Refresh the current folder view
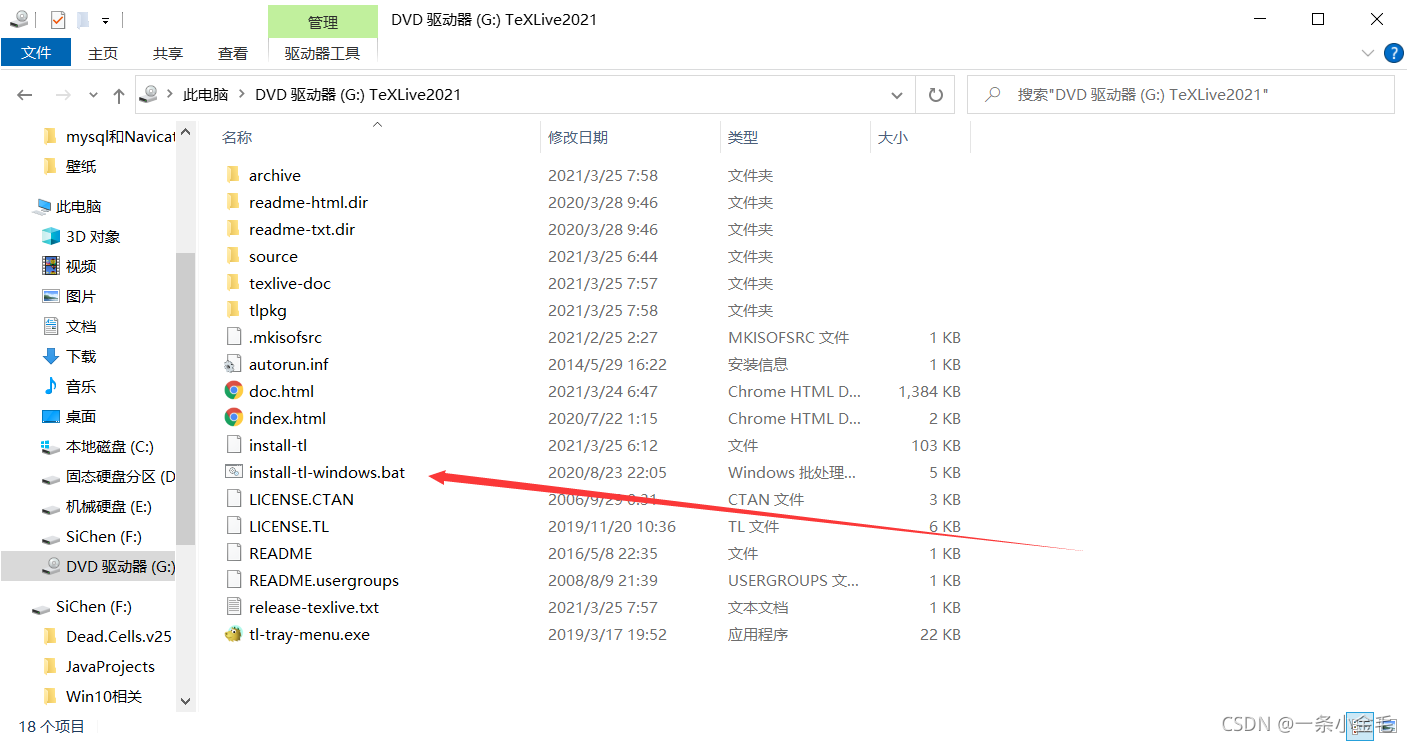1408x742 pixels. 936,95
